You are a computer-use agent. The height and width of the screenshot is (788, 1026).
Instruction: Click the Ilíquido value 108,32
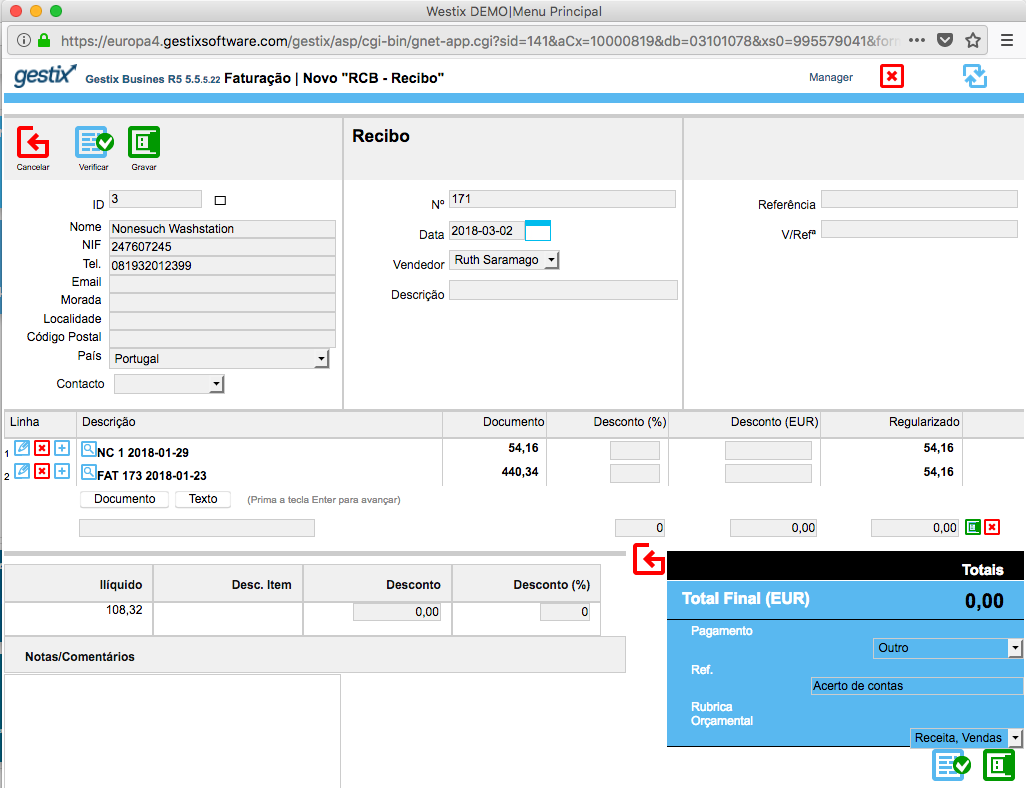[x=124, y=610]
